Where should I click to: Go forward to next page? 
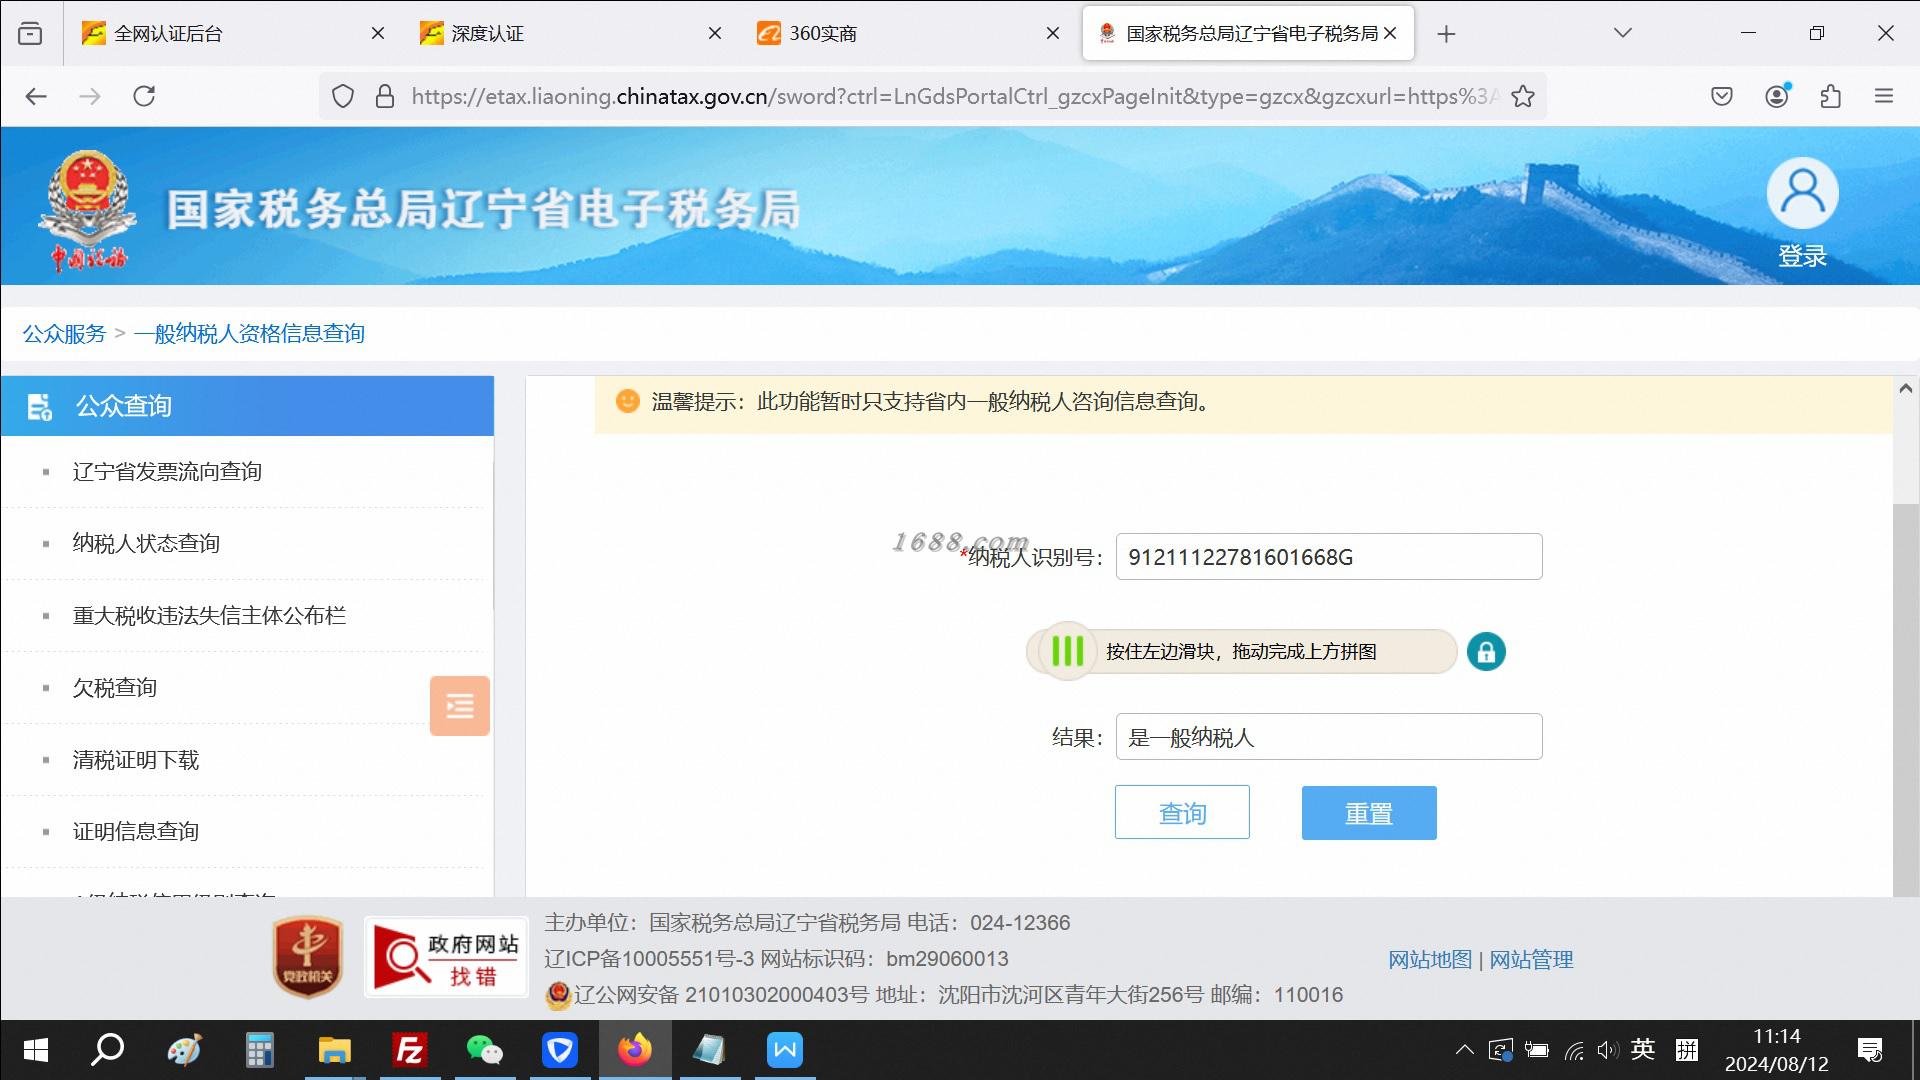(x=90, y=97)
